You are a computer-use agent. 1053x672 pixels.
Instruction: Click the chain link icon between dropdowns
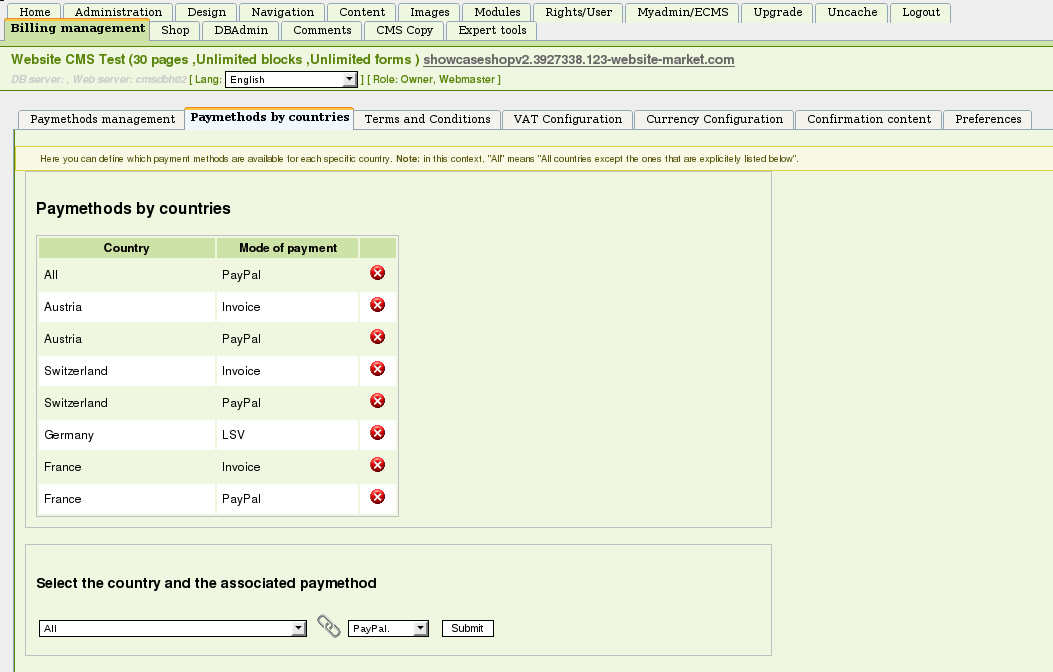point(328,627)
